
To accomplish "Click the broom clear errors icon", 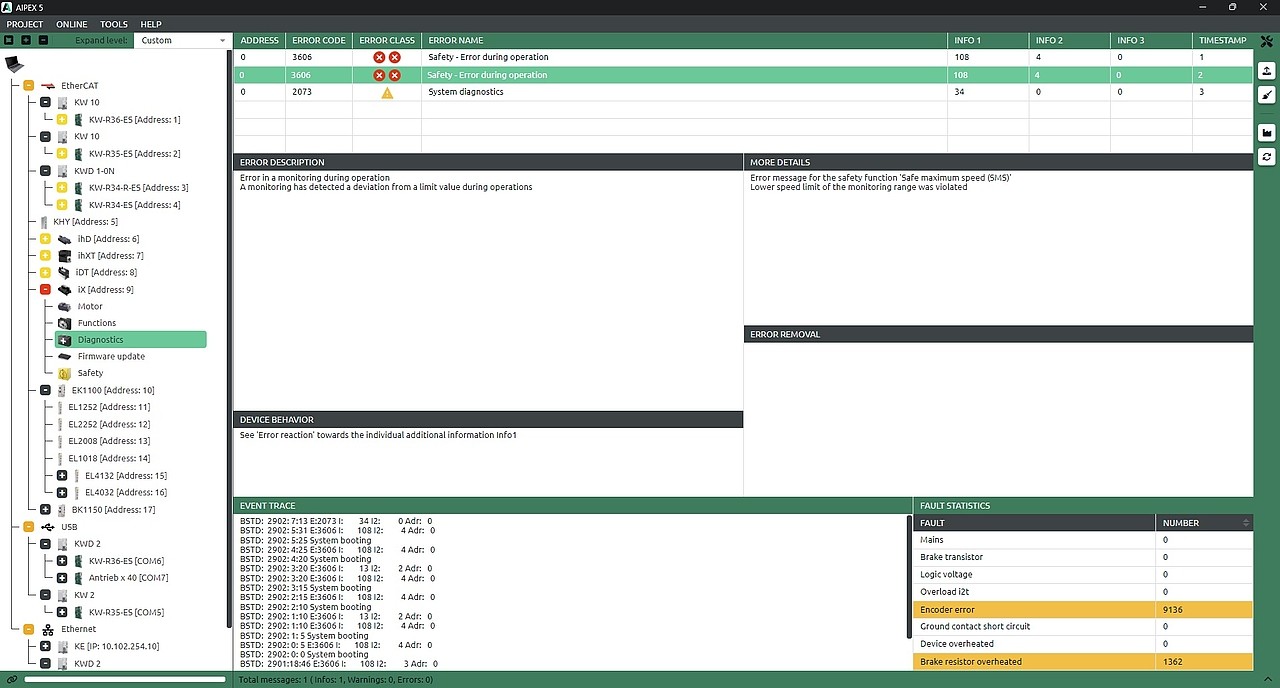I will click(1267, 95).
